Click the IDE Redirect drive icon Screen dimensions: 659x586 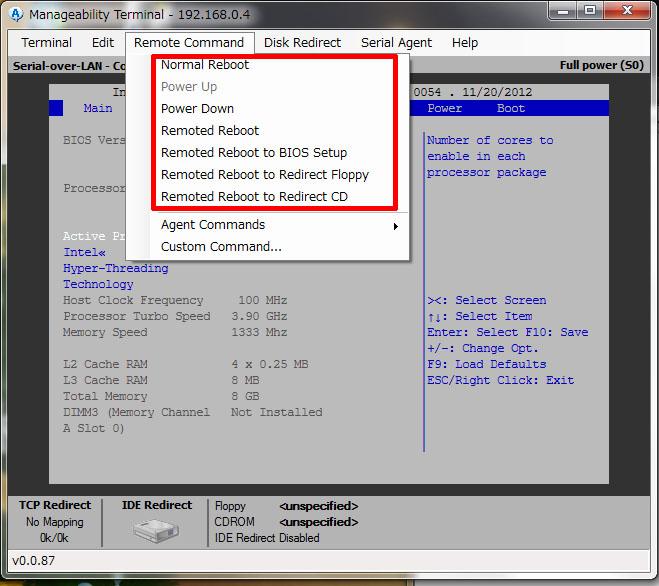(x=156, y=530)
